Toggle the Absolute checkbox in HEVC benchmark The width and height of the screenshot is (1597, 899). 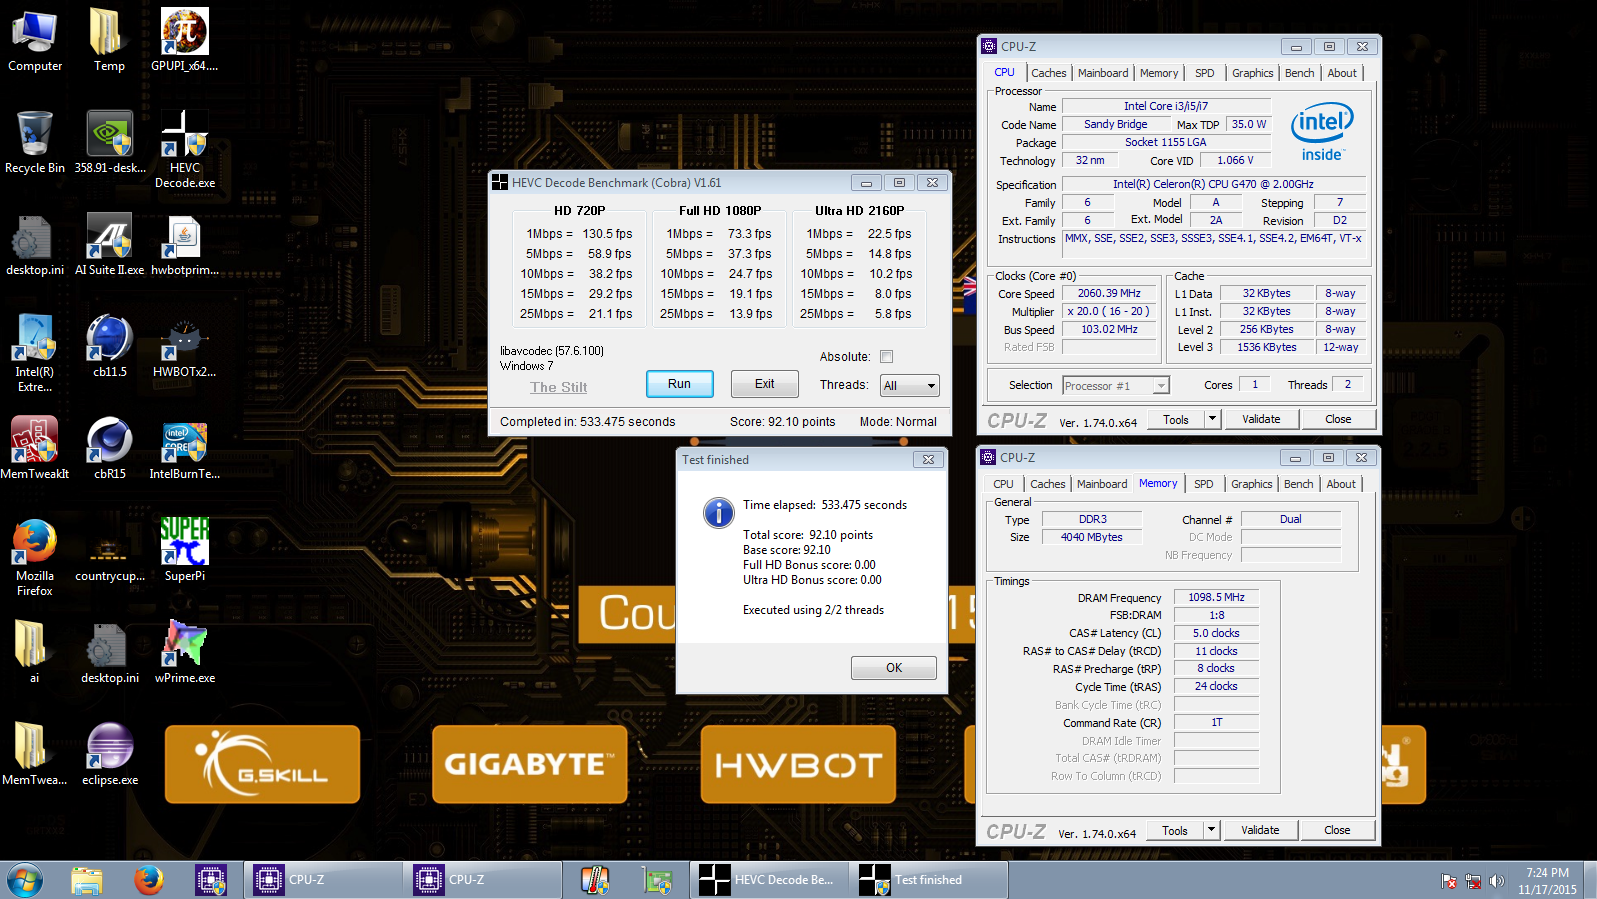(x=886, y=356)
